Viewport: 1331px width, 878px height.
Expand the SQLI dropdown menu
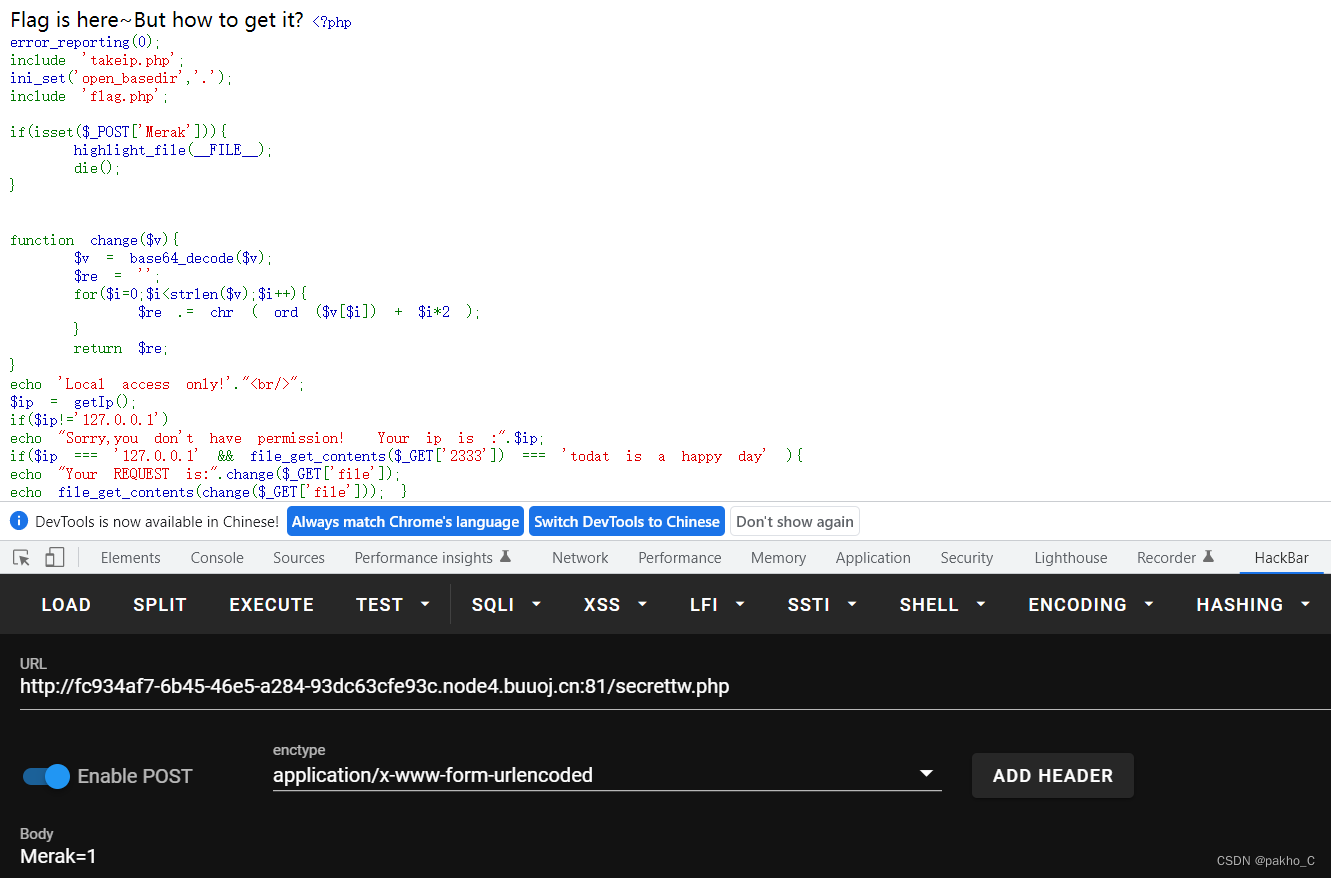click(x=507, y=605)
